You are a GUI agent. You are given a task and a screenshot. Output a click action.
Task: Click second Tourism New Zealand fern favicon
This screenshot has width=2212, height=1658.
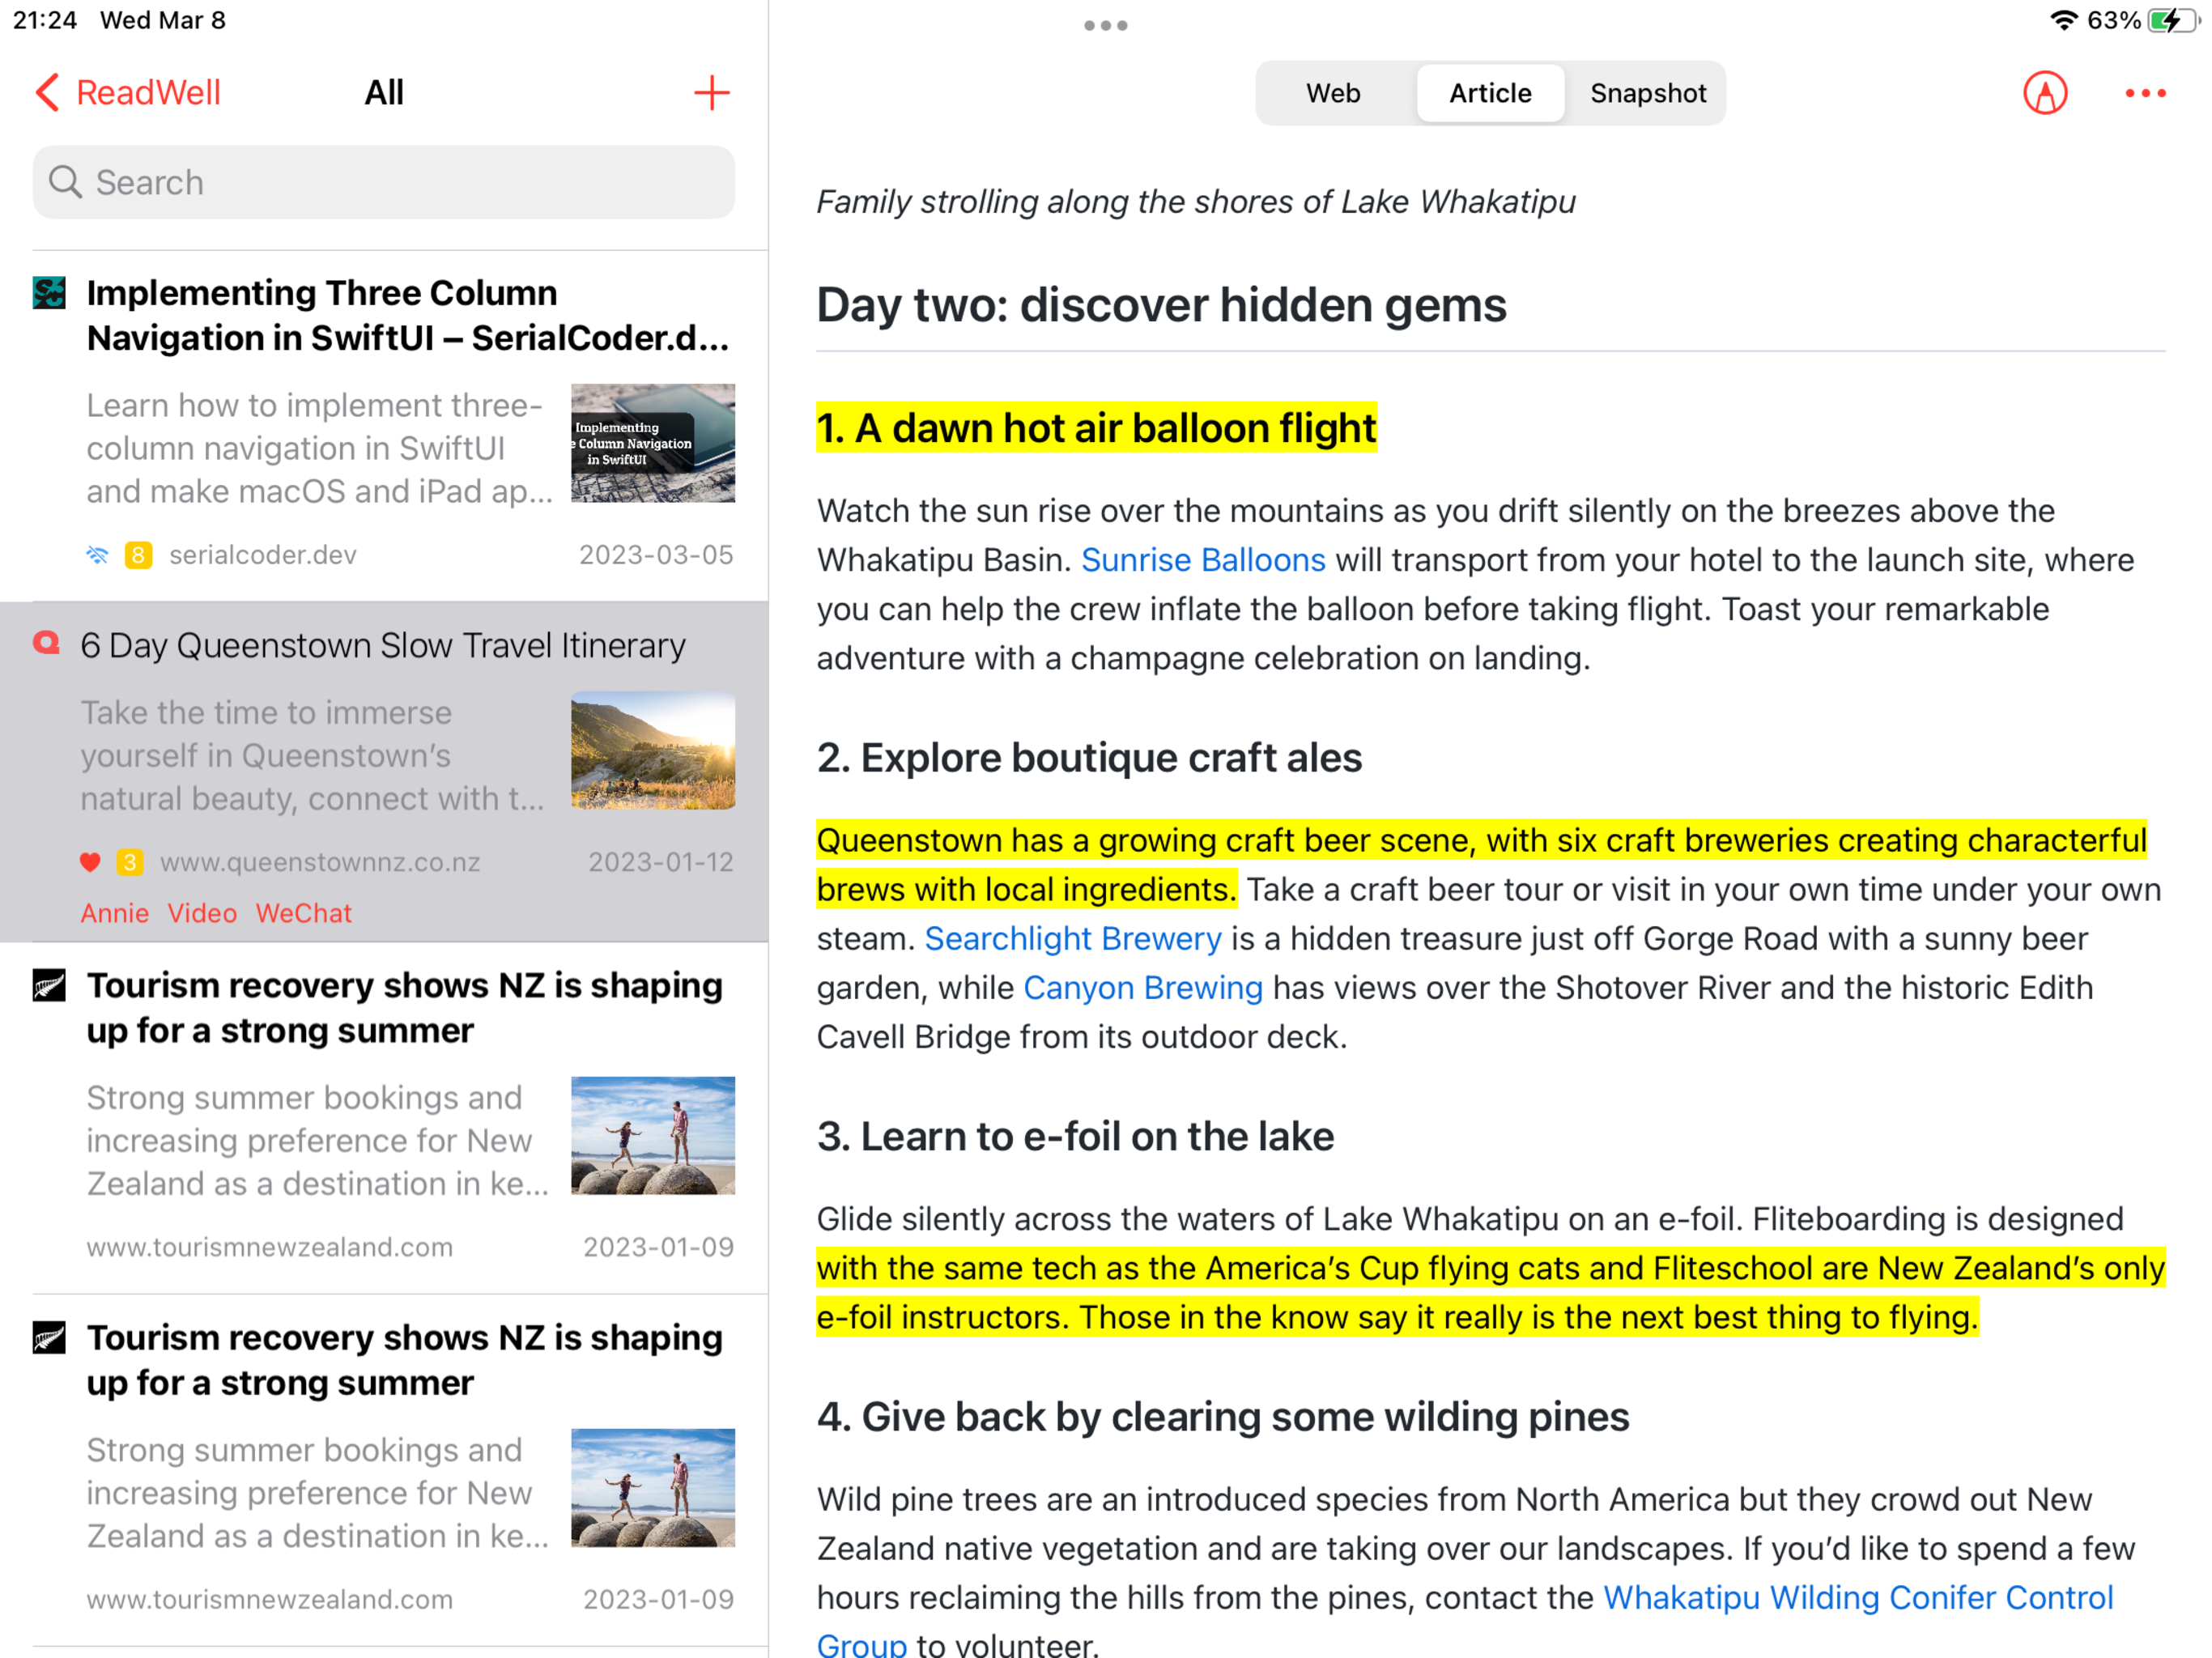pos(49,1337)
